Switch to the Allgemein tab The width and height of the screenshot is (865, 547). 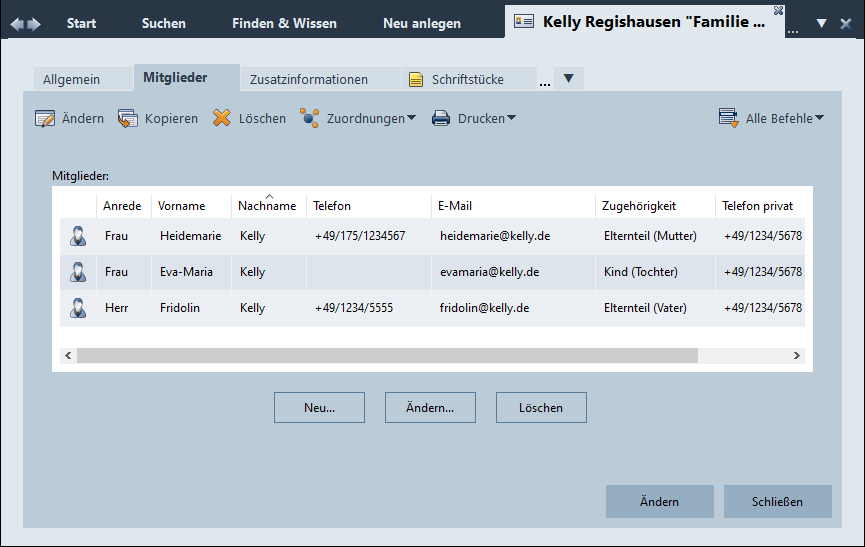pos(71,80)
